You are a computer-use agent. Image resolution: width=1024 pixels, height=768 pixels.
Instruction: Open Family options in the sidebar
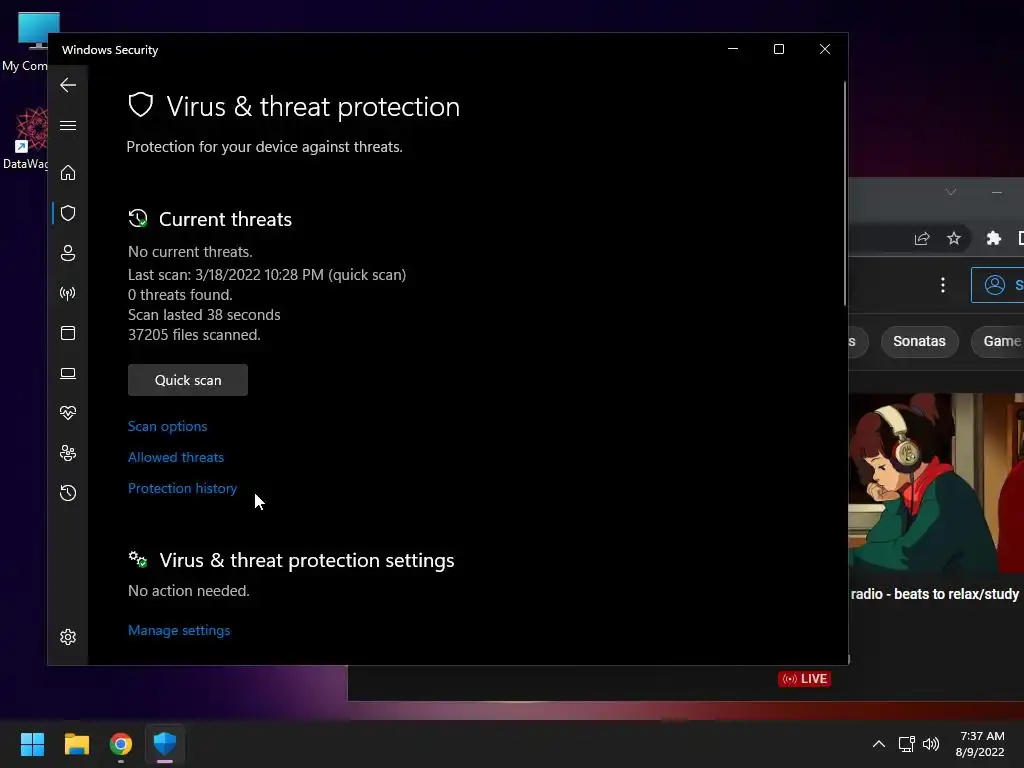click(68, 453)
